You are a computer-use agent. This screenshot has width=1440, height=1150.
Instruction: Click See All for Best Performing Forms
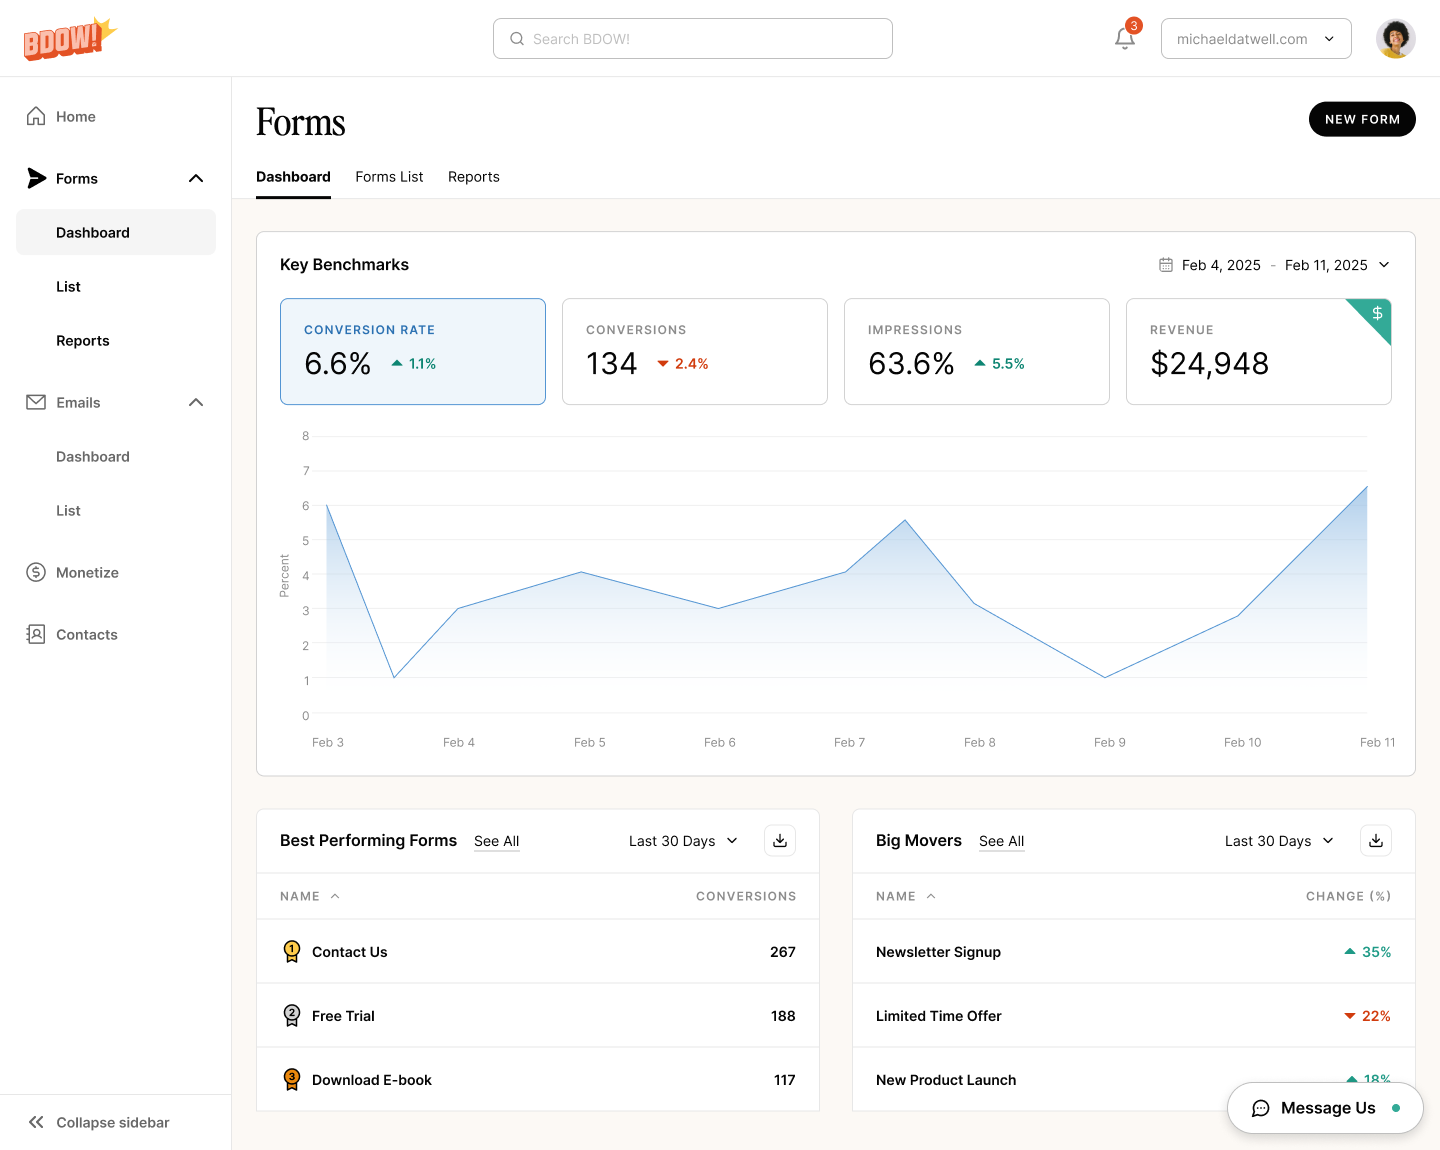[497, 841]
